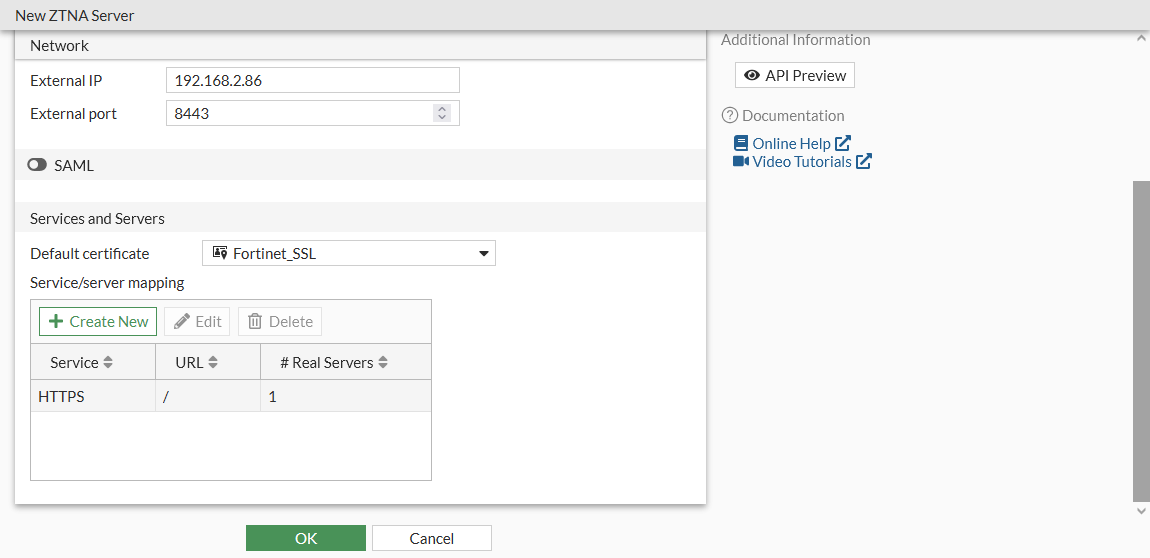Click the External IP input field
This screenshot has width=1150, height=558.
pos(312,81)
